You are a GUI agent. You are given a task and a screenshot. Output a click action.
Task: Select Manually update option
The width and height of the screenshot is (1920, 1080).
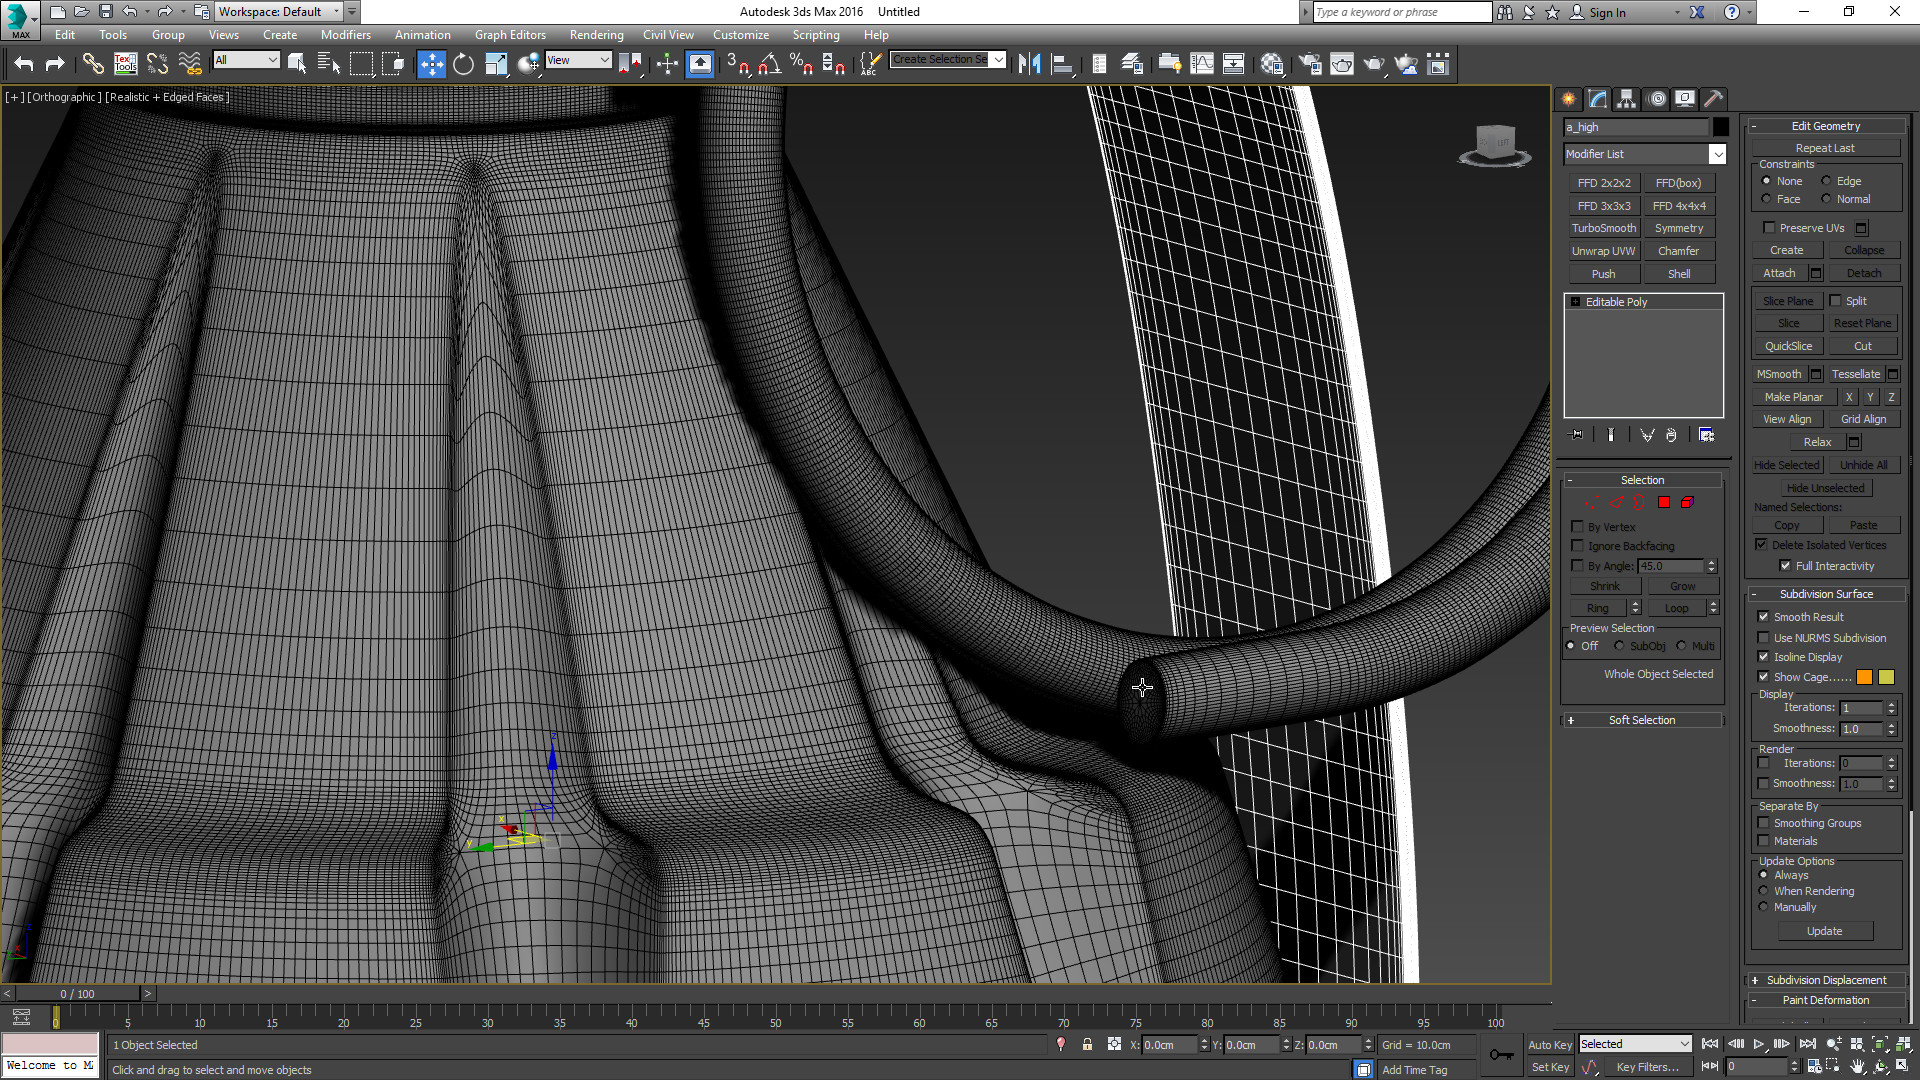[x=1764, y=907]
